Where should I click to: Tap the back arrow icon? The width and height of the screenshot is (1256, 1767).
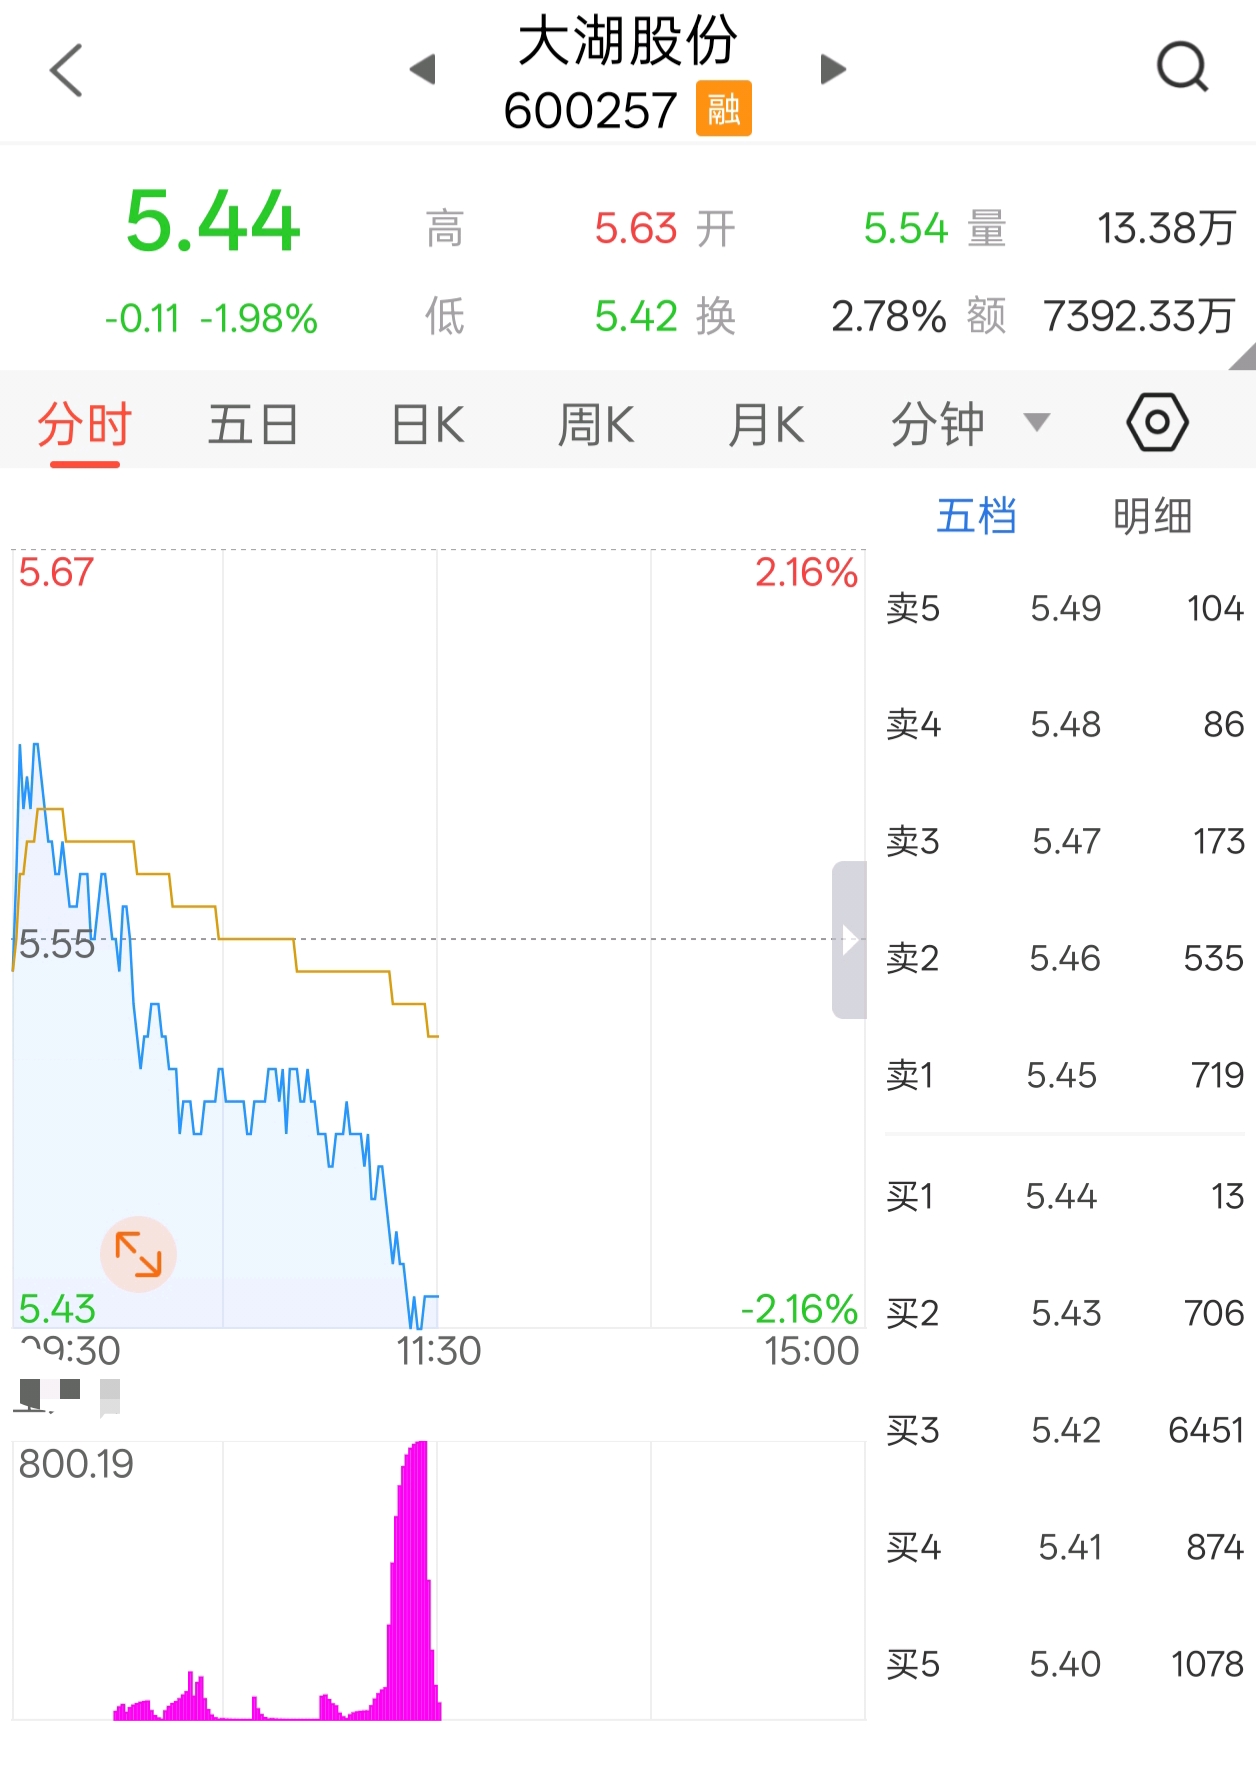coord(66,70)
